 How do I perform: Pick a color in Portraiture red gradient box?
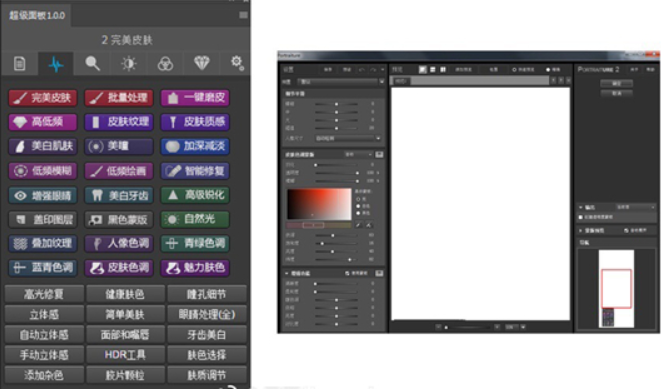(319, 204)
